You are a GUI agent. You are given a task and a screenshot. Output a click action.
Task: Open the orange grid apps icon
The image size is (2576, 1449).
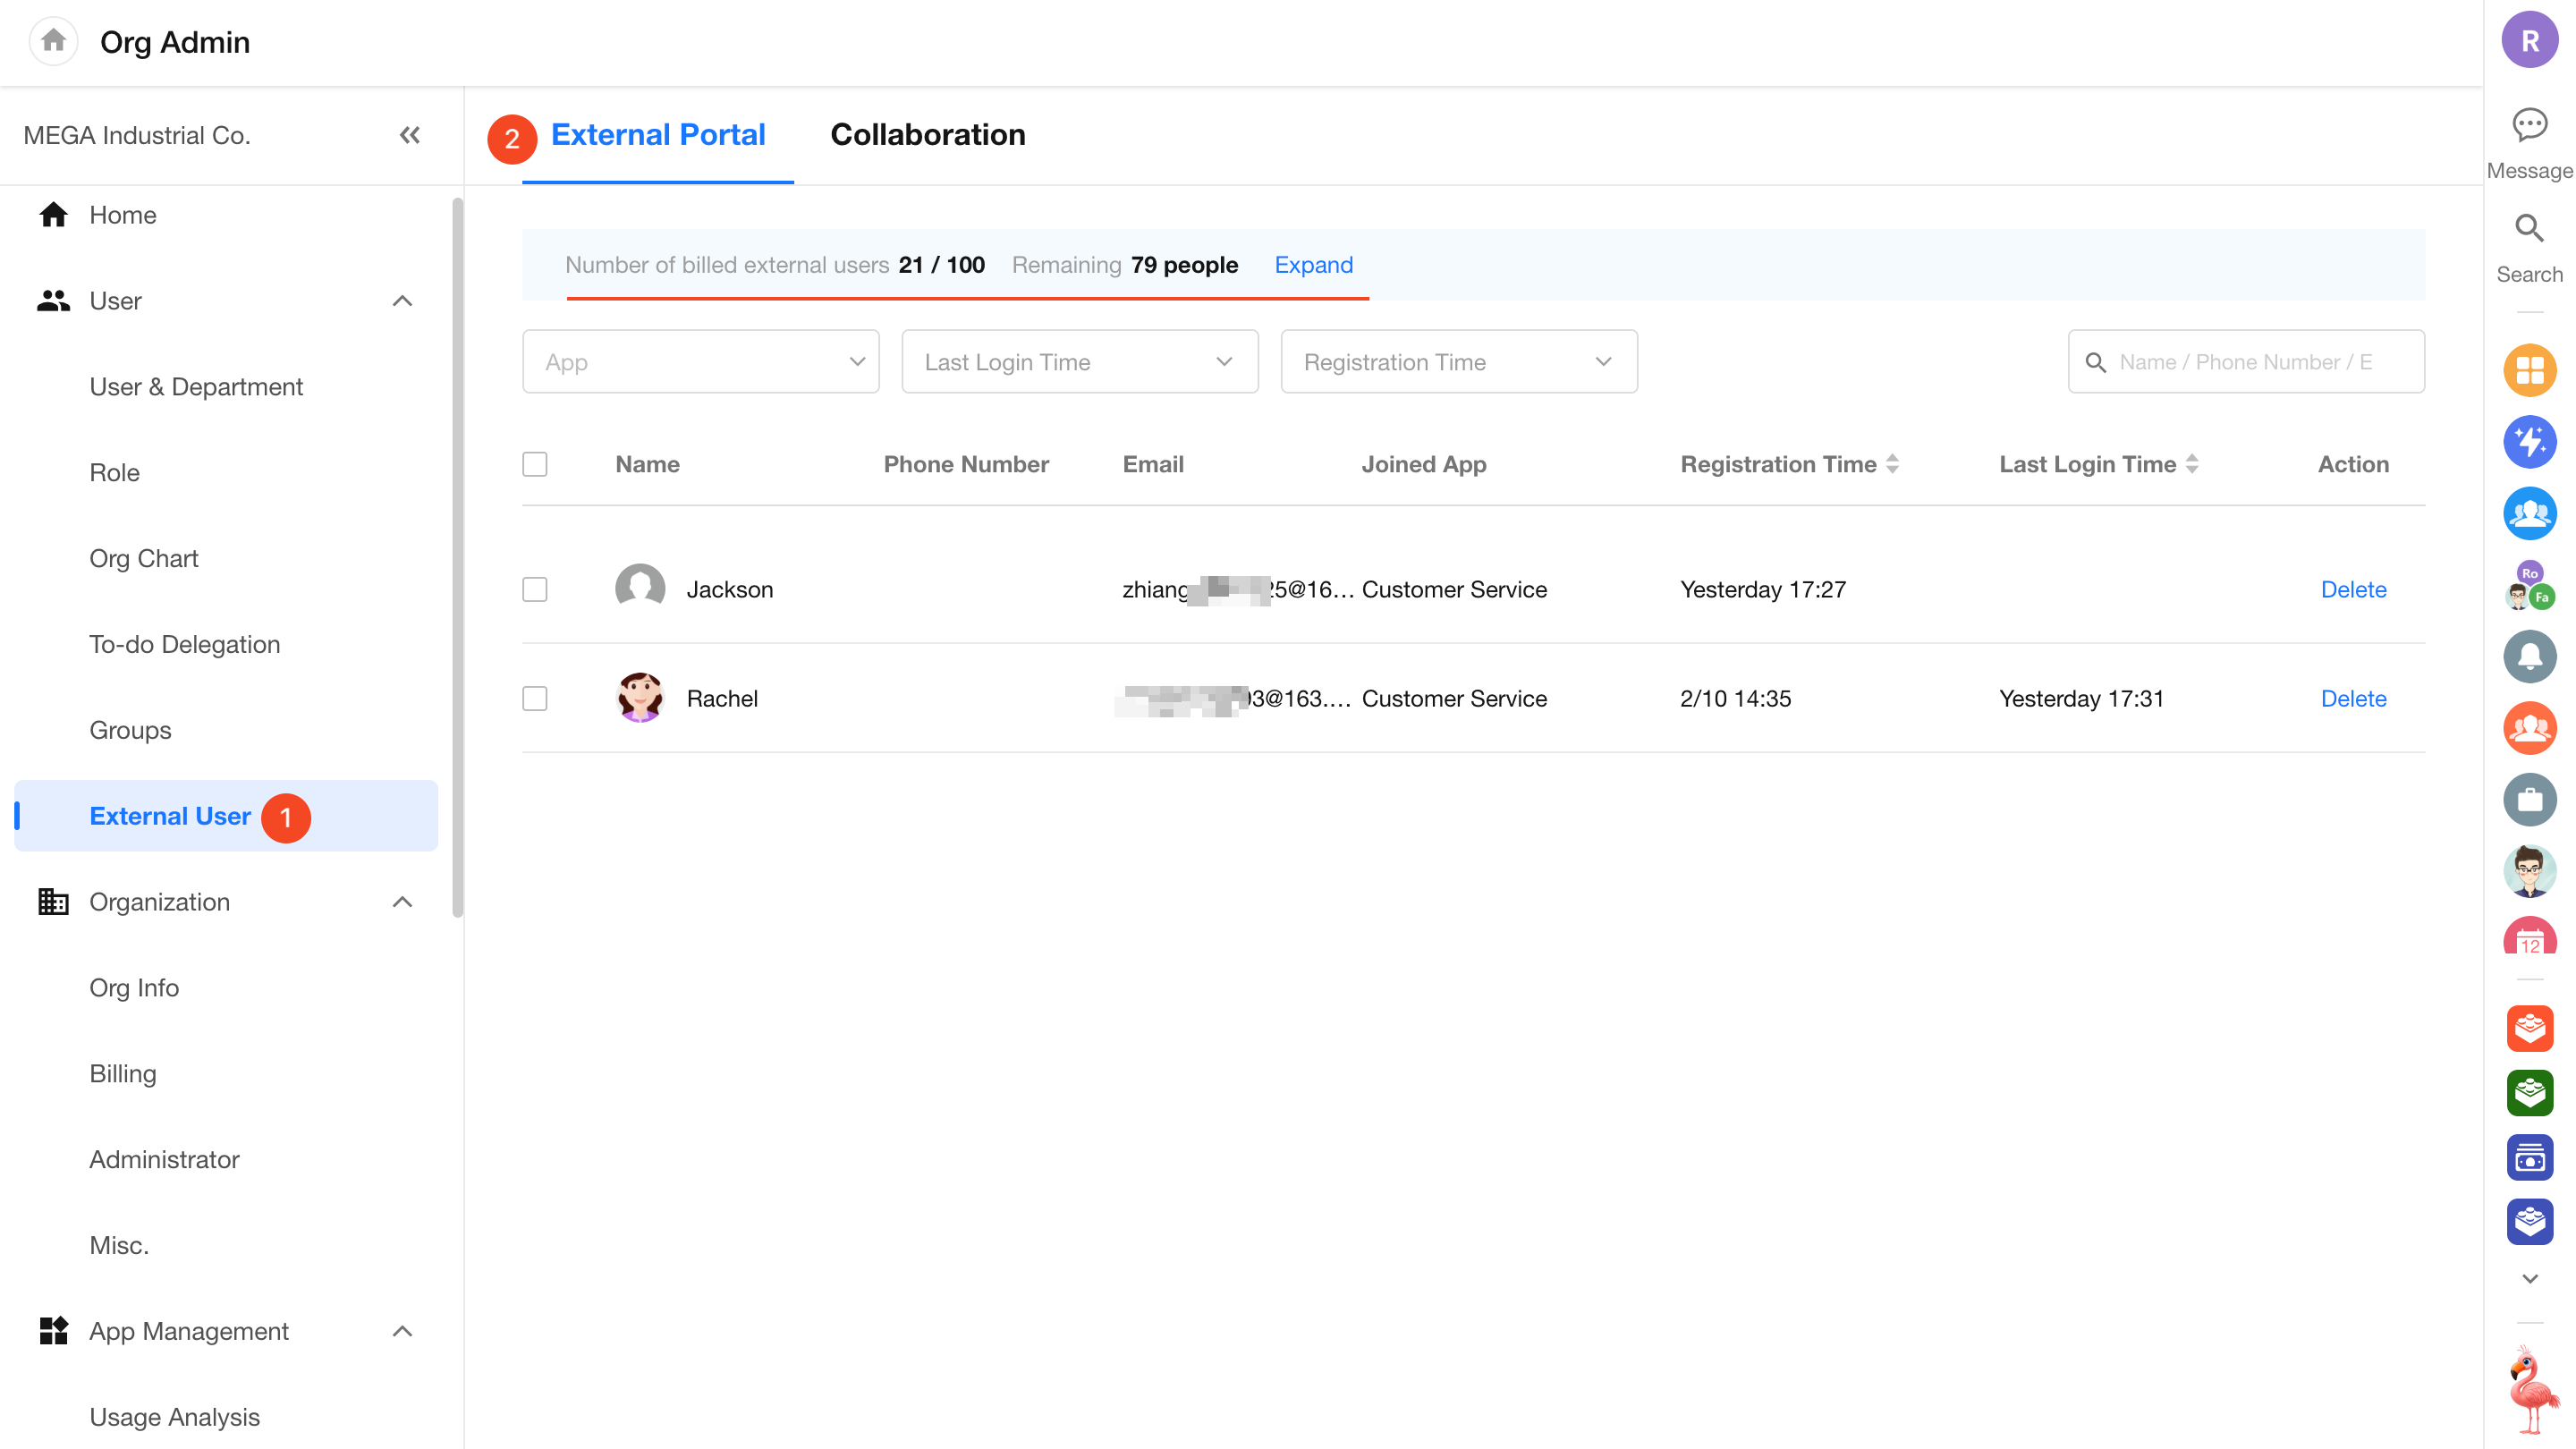click(2529, 371)
